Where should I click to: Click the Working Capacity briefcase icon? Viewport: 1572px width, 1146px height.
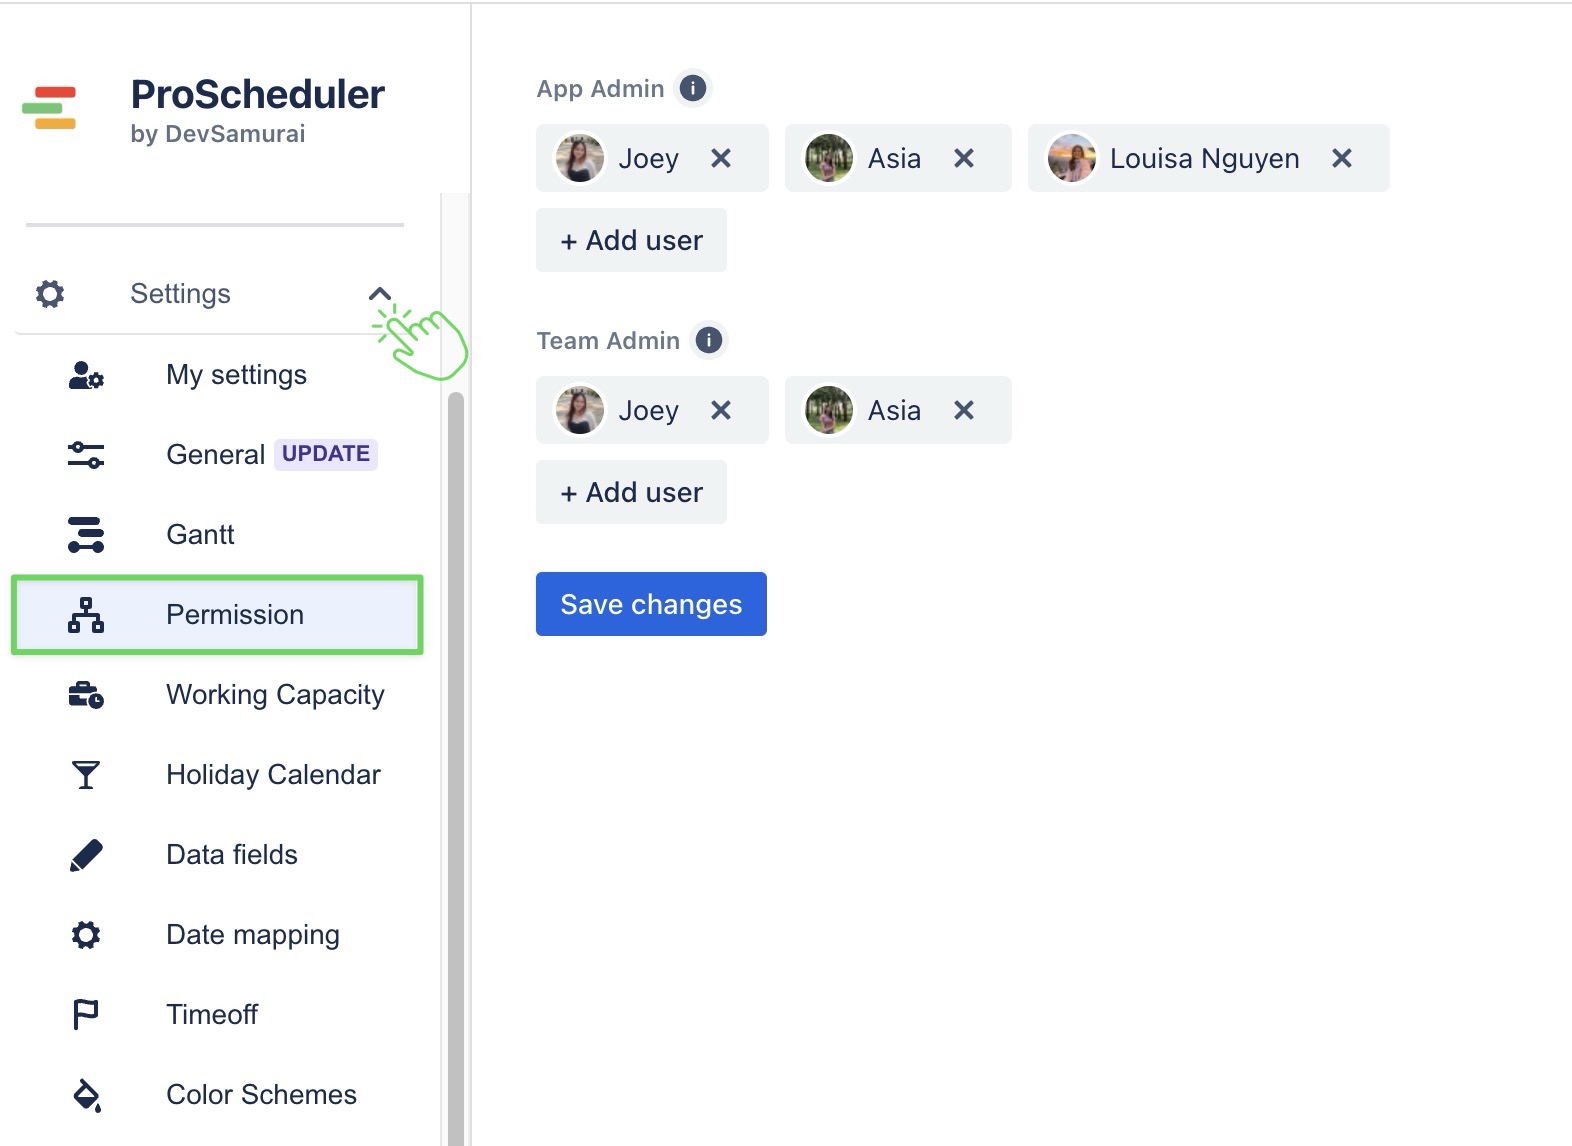[x=86, y=695]
